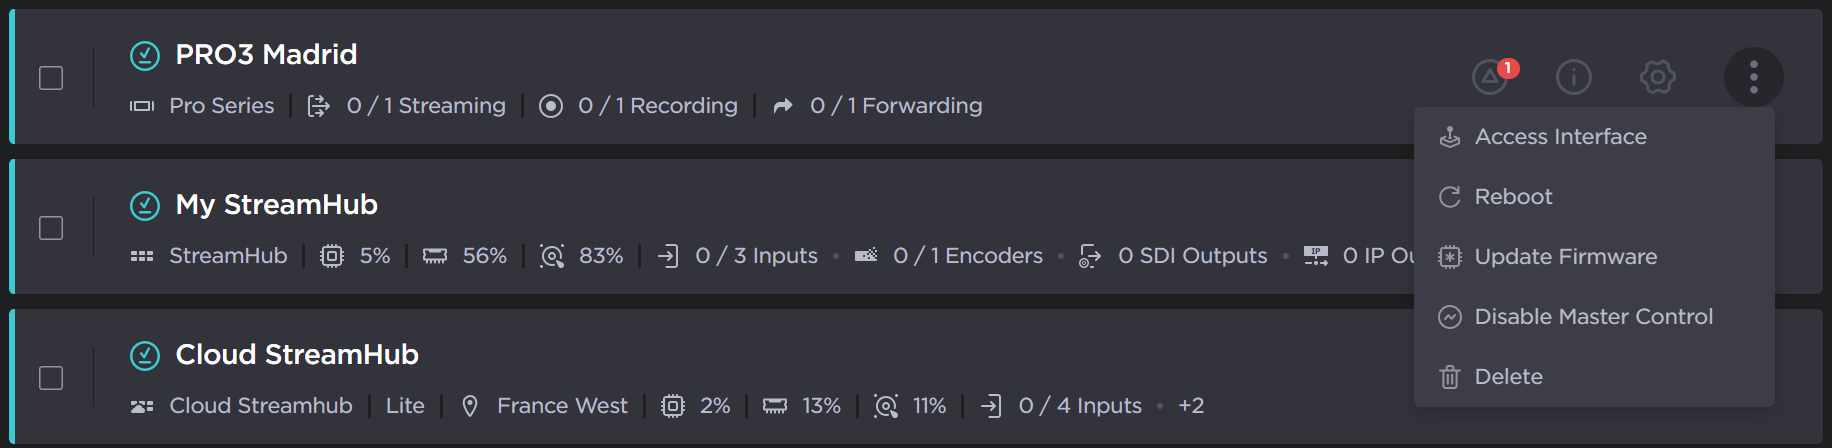Select the PRO3 Madrid checkbox
Image resolution: width=1832 pixels, height=448 pixels.
pos(51,78)
